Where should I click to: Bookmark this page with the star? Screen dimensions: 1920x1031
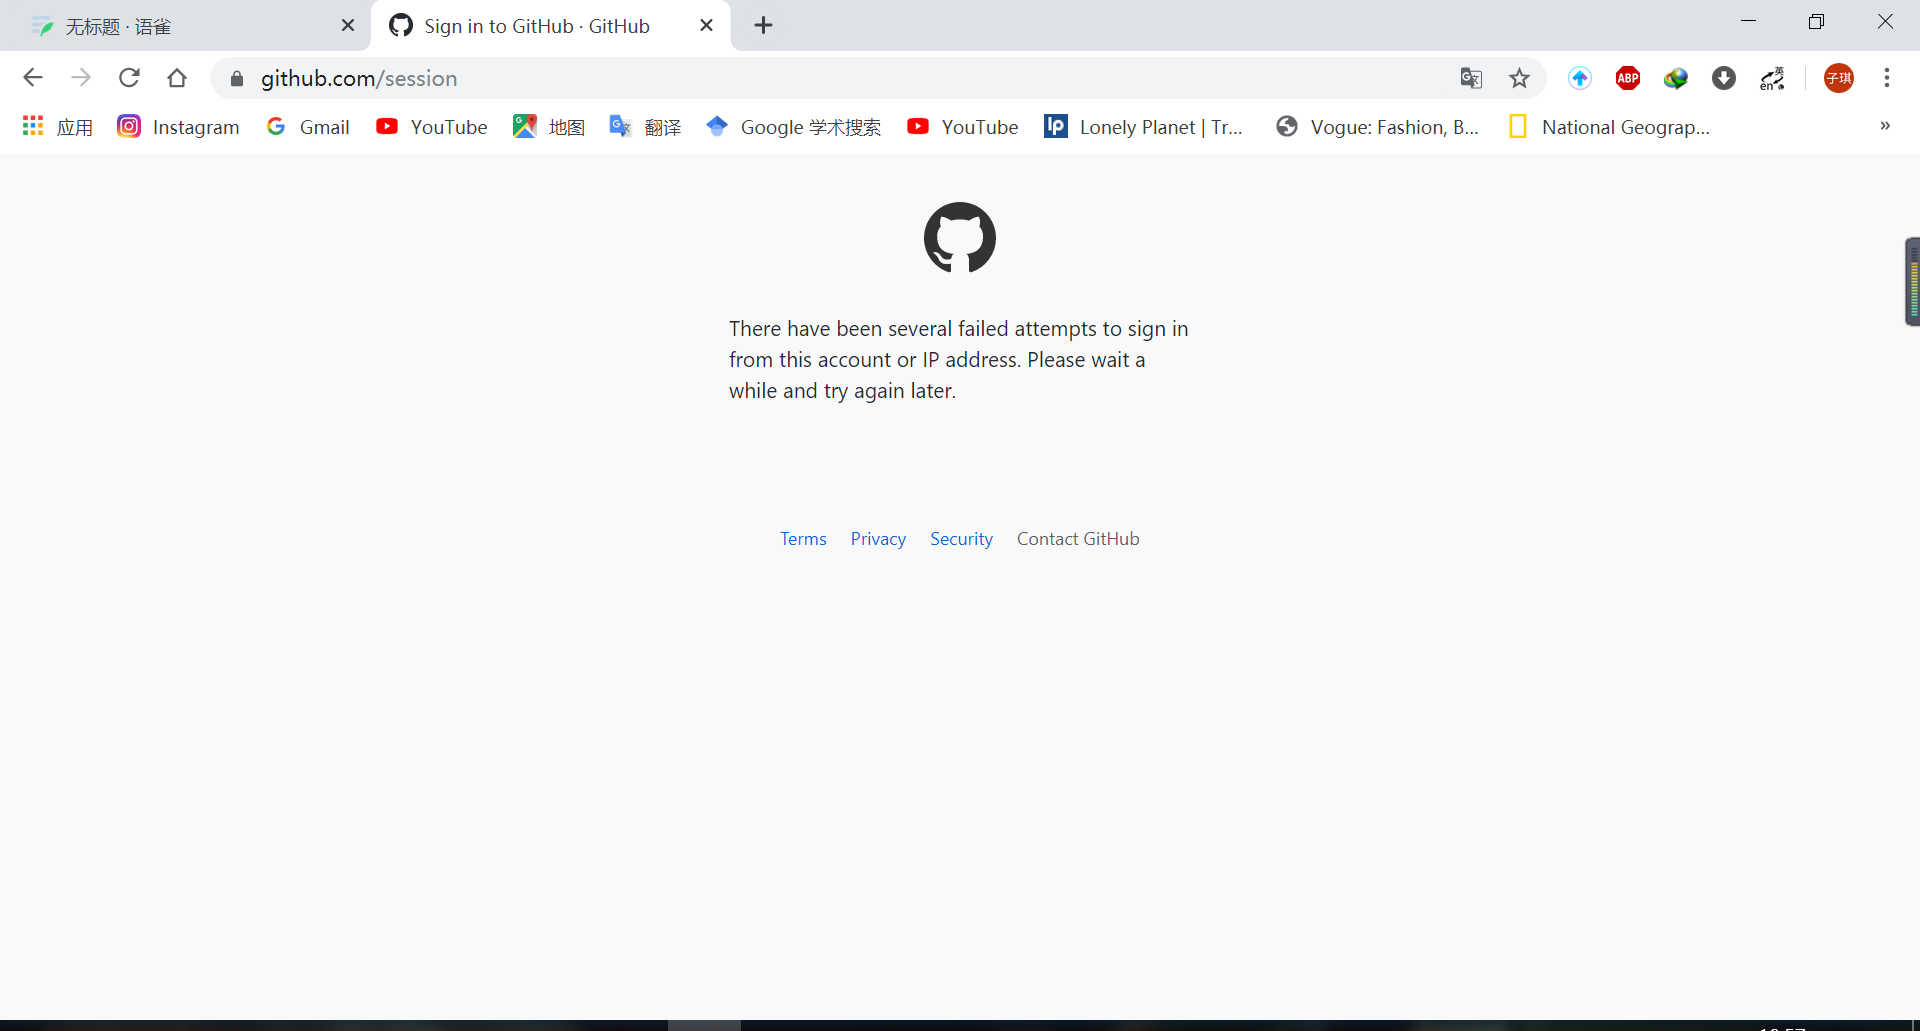[1519, 78]
